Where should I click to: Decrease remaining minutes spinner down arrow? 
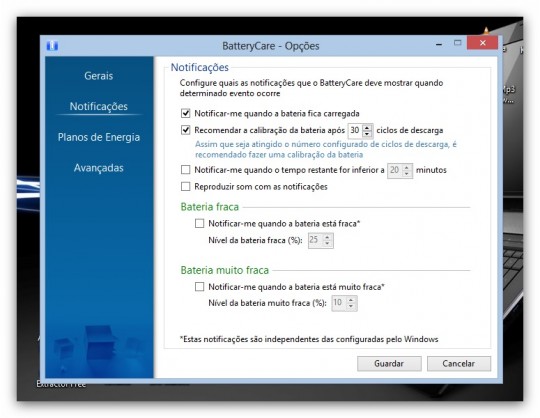407,173
